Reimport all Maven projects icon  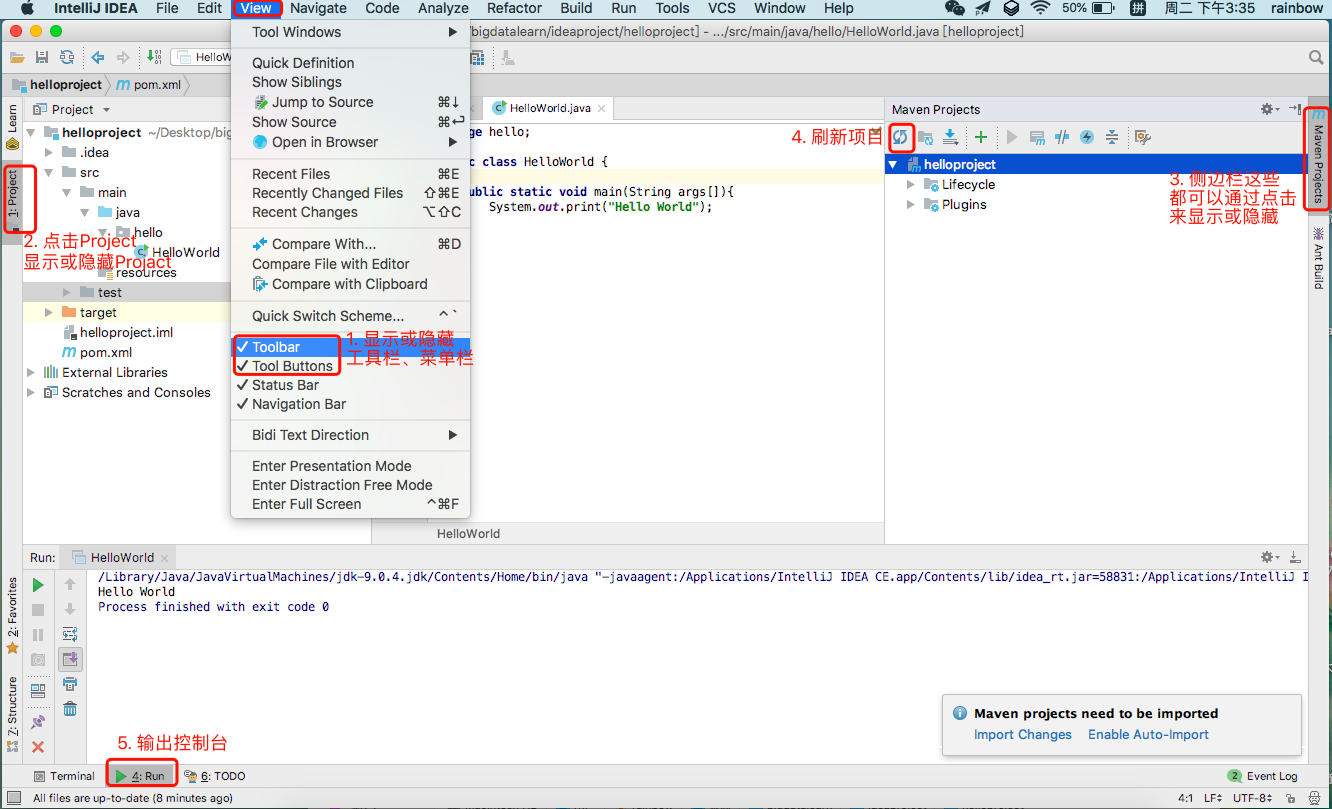point(901,137)
